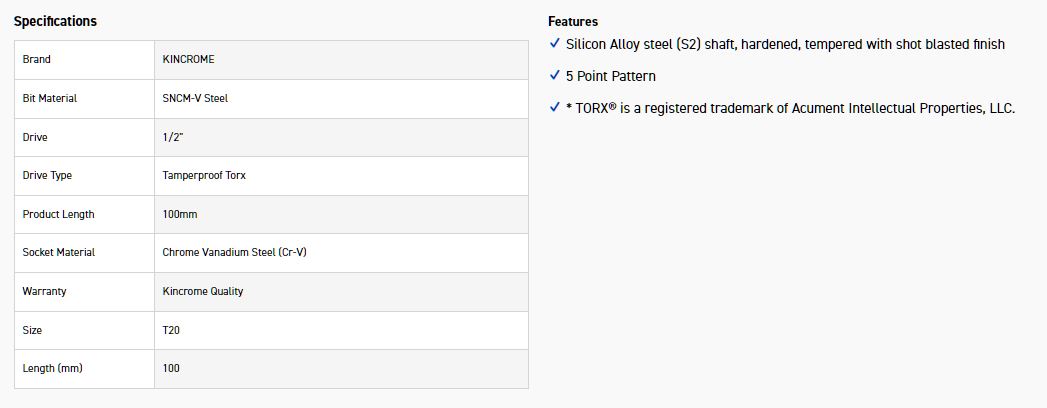Click the Specifications heading
The height and width of the screenshot is (408, 1047).
(55, 21)
